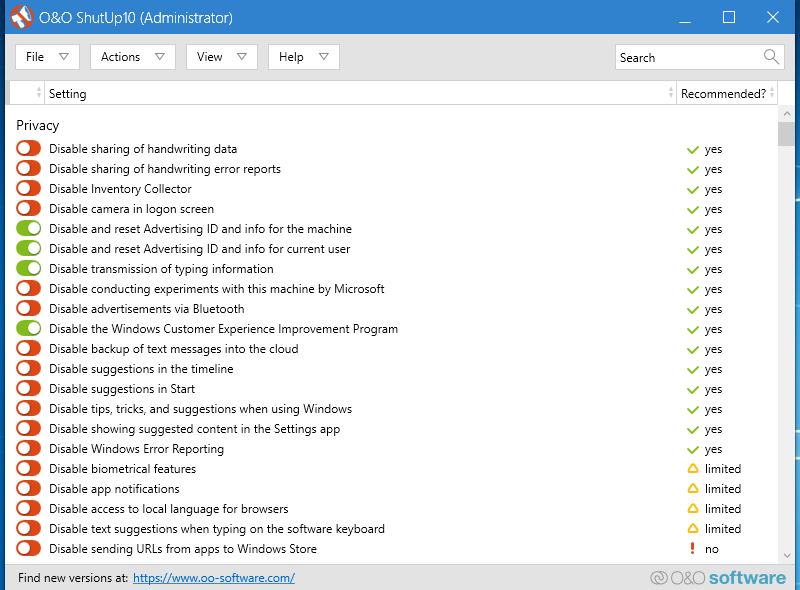This screenshot has width=800, height=590.
Task: Open the View dropdown menu
Action: (222, 57)
